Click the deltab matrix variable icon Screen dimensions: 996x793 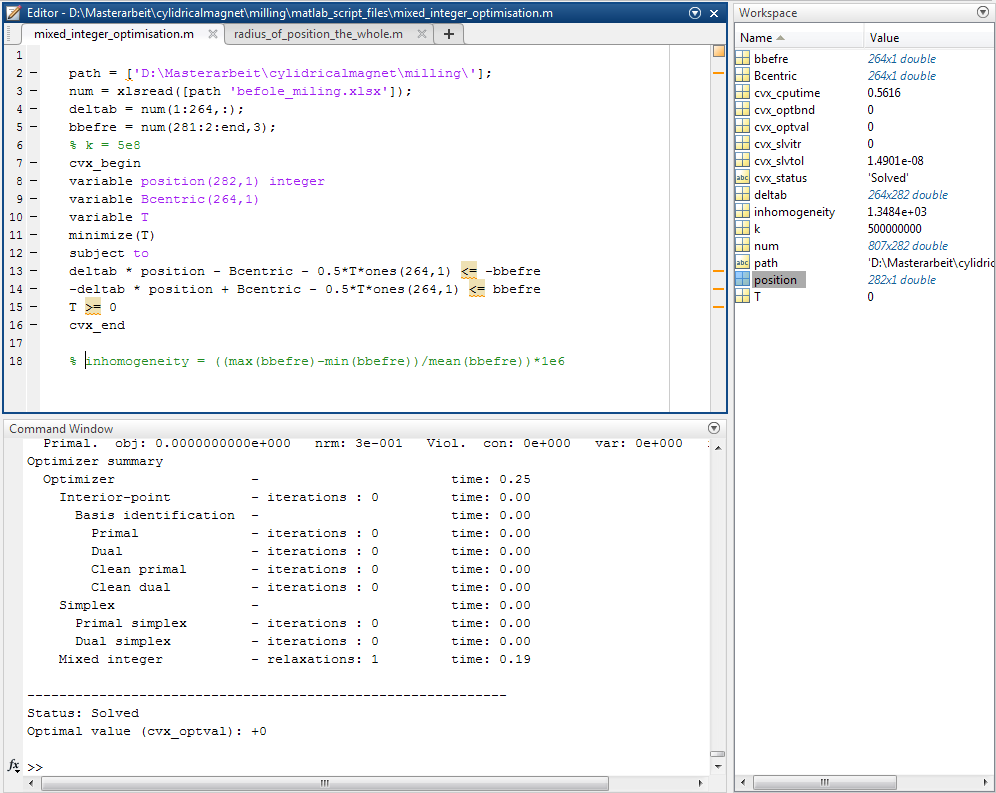[743, 194]
